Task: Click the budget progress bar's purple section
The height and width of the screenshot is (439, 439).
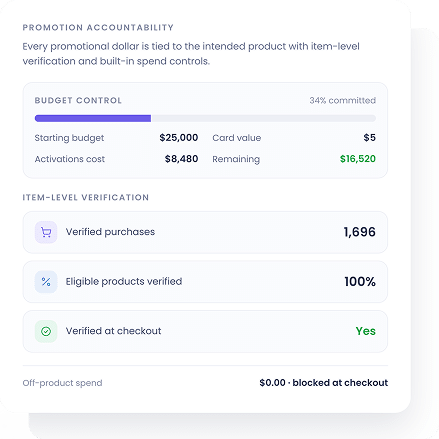Action: [93, 118]
